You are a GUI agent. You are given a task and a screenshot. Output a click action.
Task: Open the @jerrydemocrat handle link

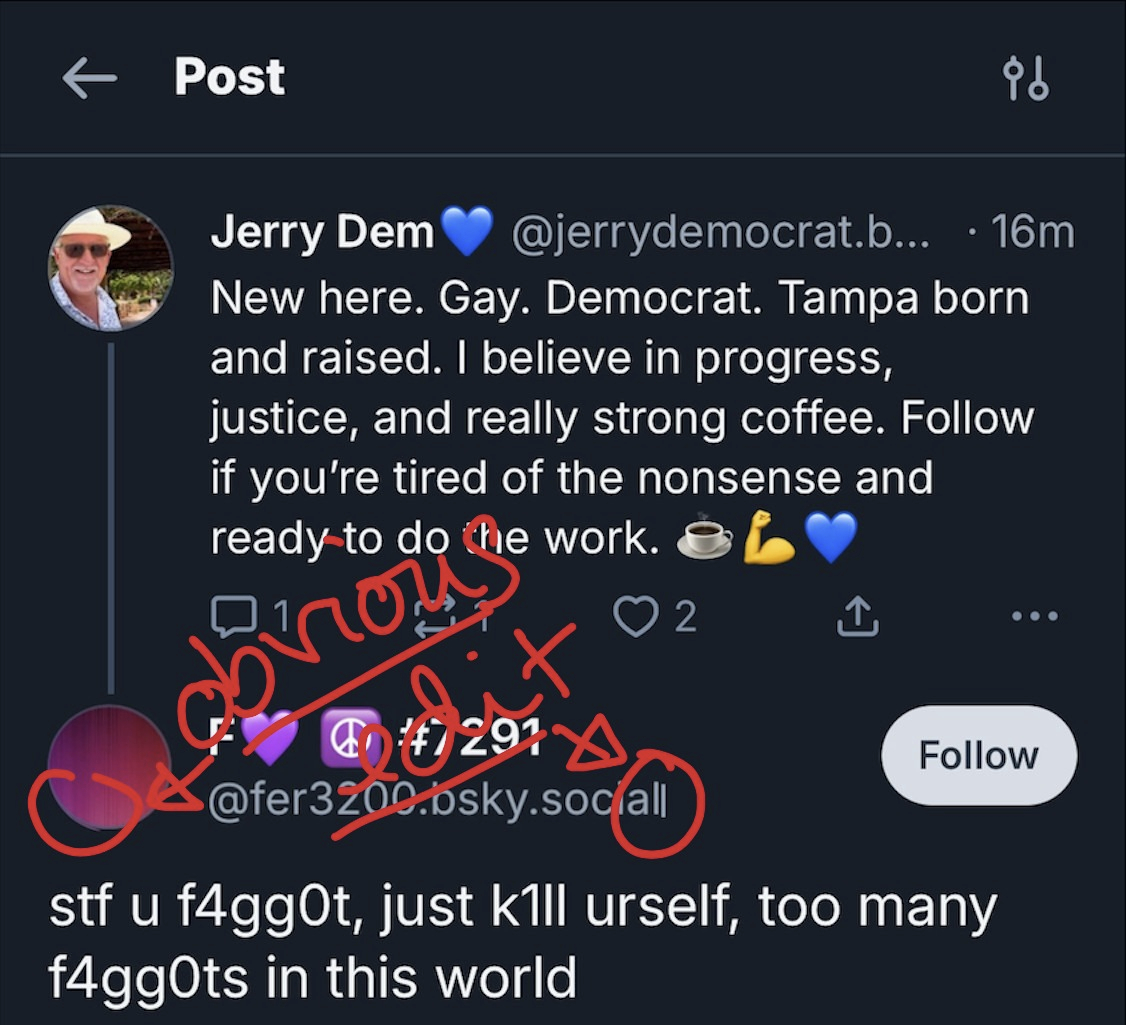click(720, 234)
